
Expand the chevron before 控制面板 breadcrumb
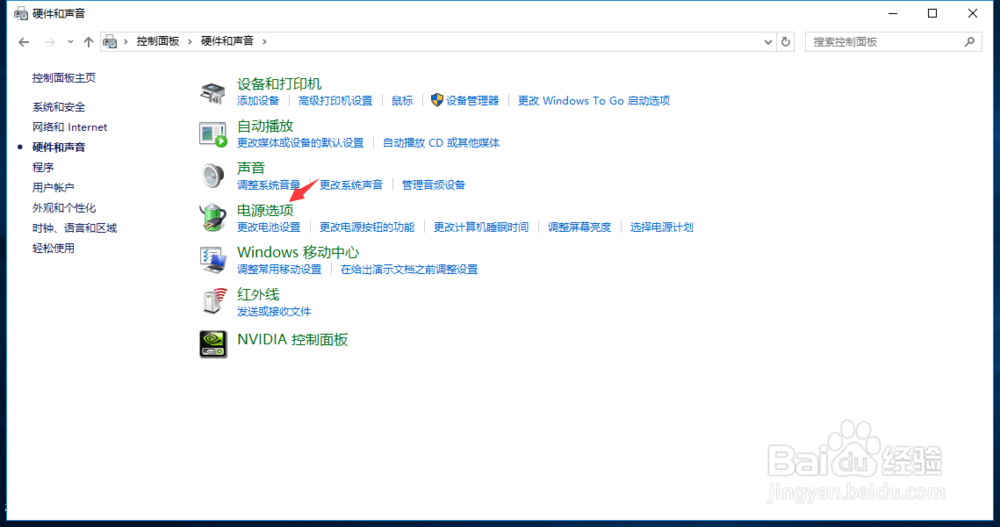point(126,41)
